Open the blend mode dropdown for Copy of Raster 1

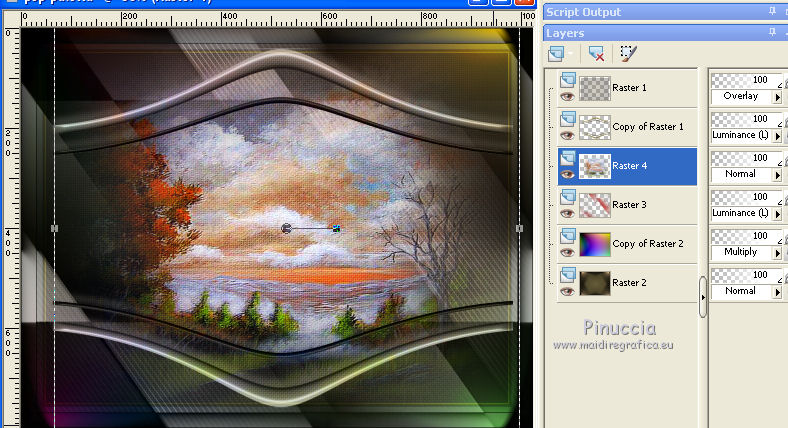tap(777, 136)
